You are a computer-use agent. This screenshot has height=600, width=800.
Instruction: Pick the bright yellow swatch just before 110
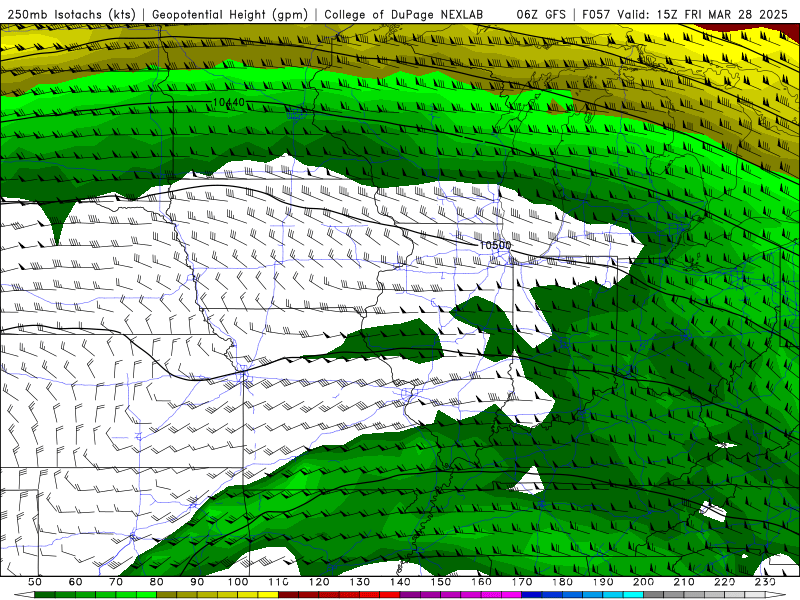point(268,595)
